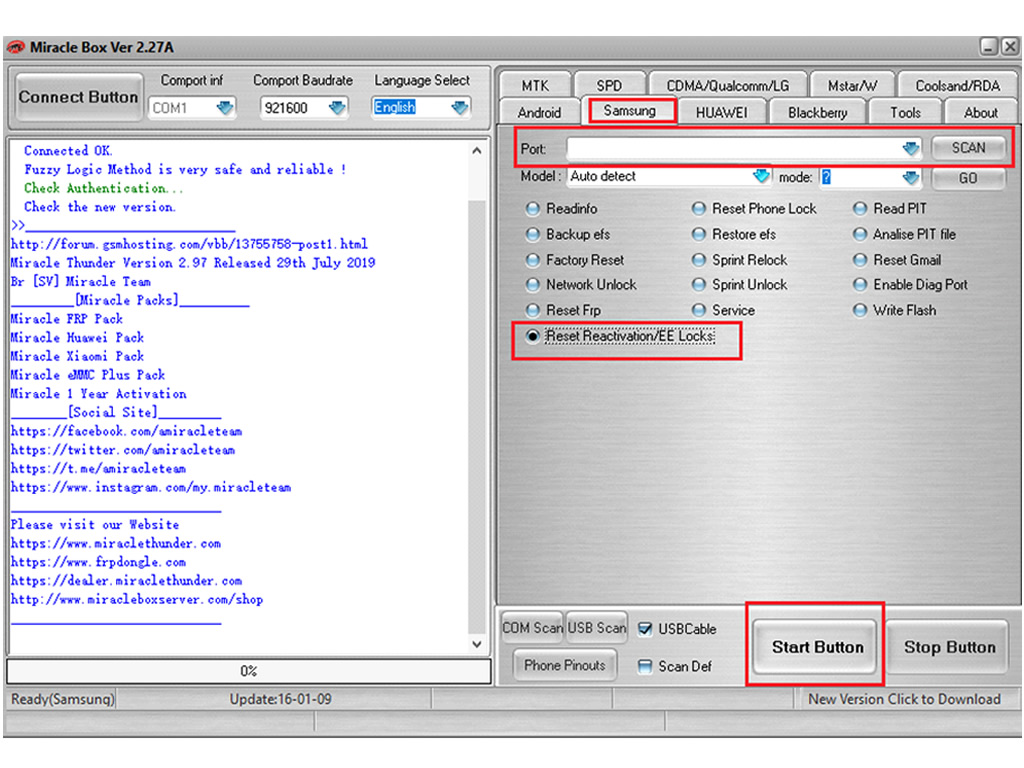The width and height of the screenshot is (1024, 768).
Task: Select the Reset Gmail radio option
Action: tap(860, 260)
